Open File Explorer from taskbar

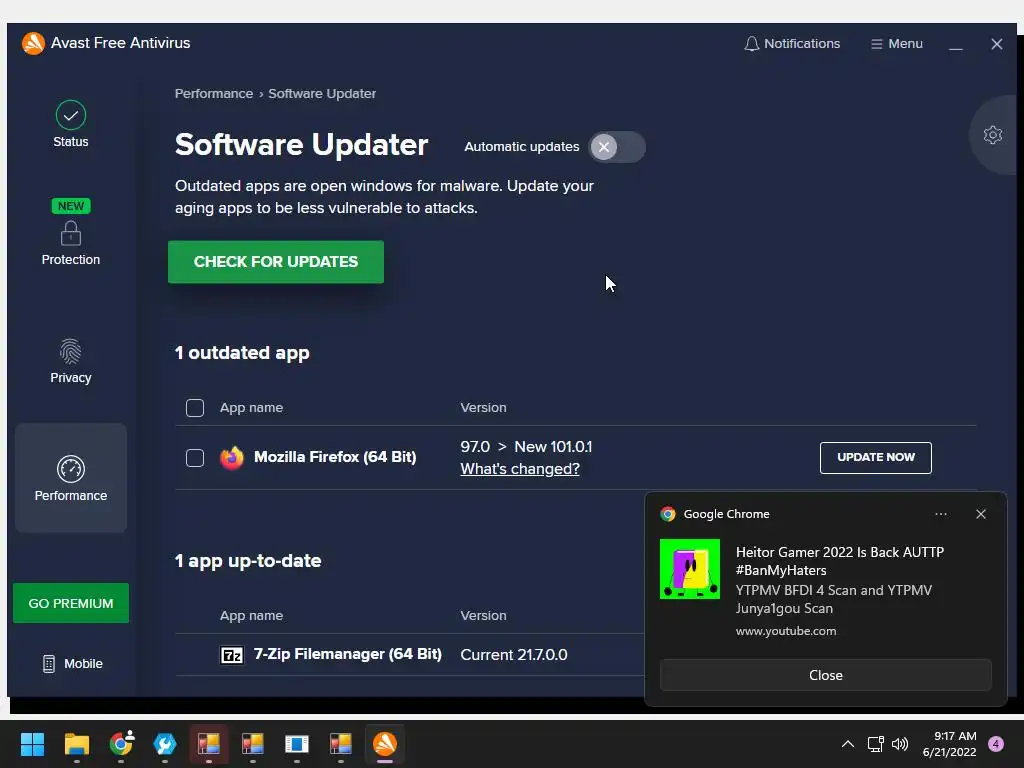76,744
